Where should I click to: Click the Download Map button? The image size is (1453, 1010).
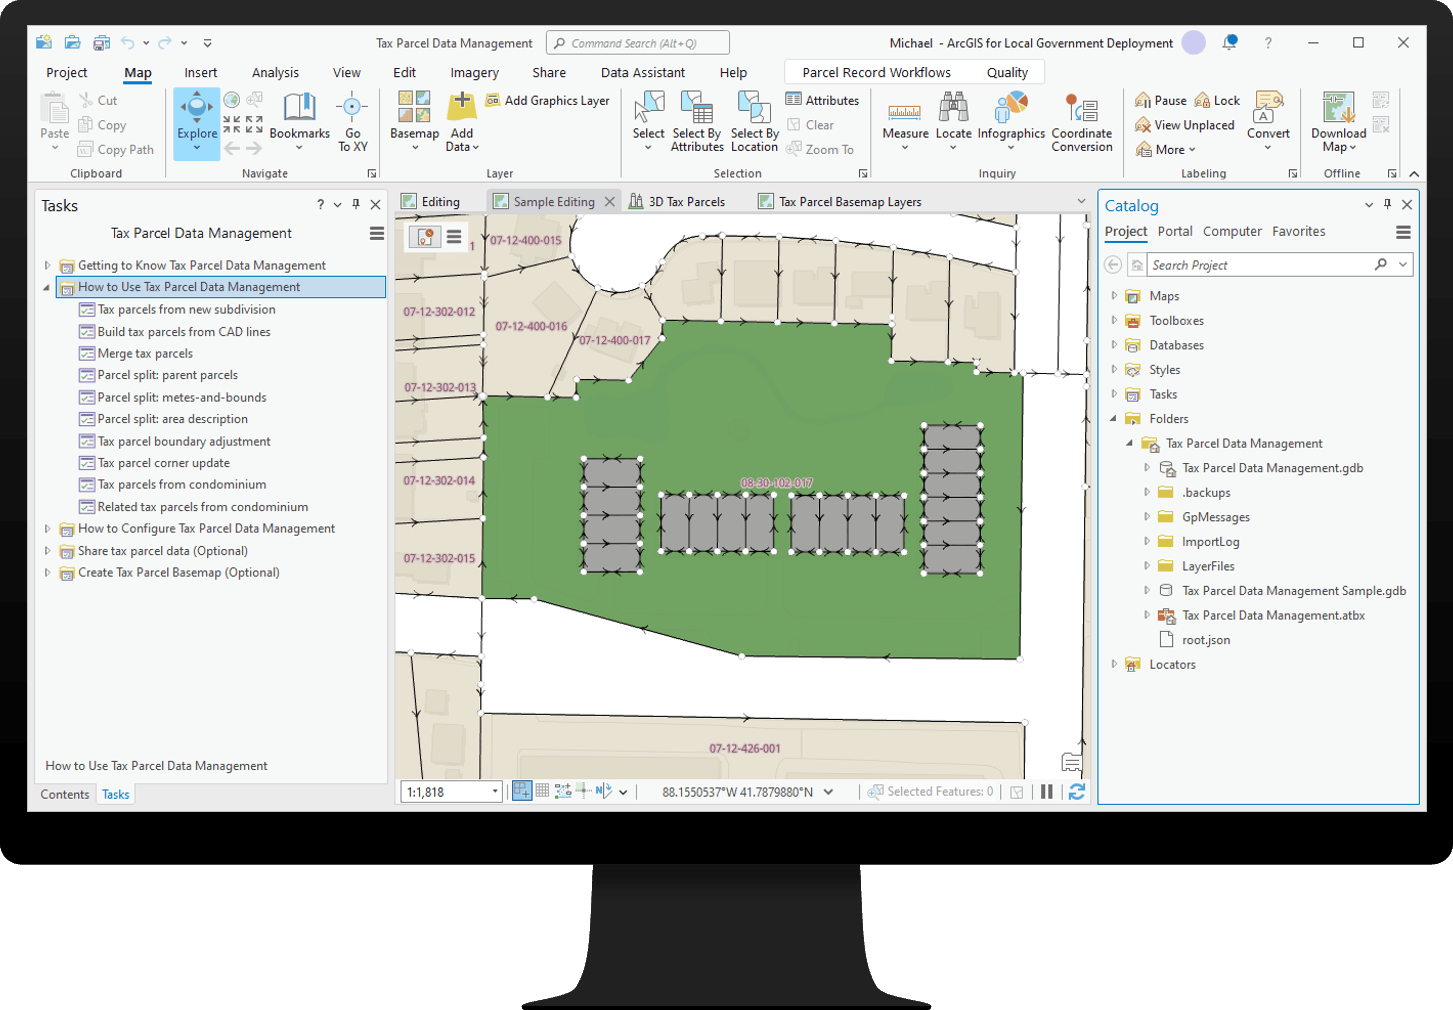[1339, 122]
